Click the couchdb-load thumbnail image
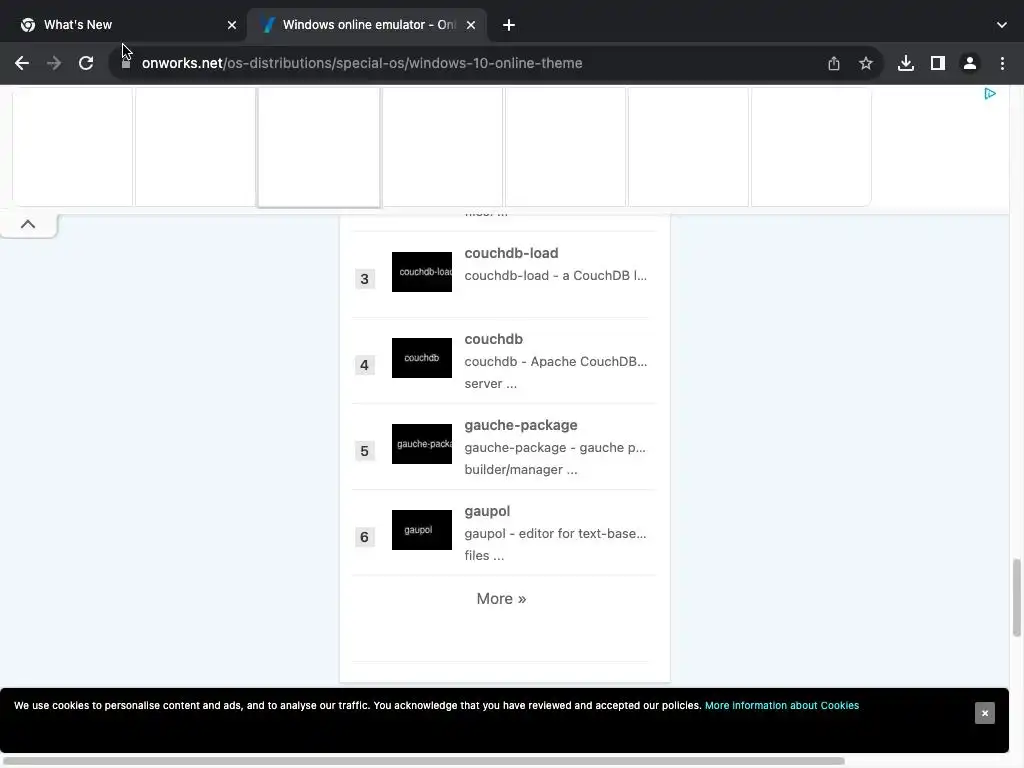 coord(422,272)
